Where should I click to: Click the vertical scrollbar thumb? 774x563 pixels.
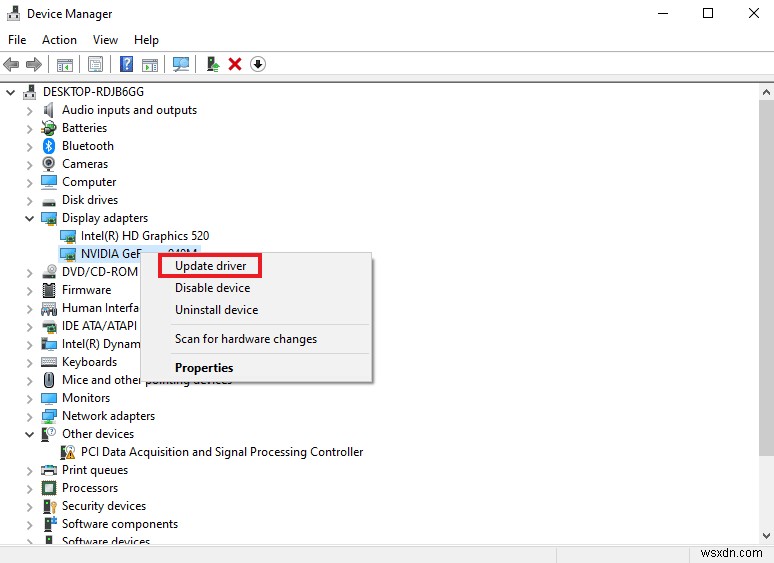tap(766, 278)
